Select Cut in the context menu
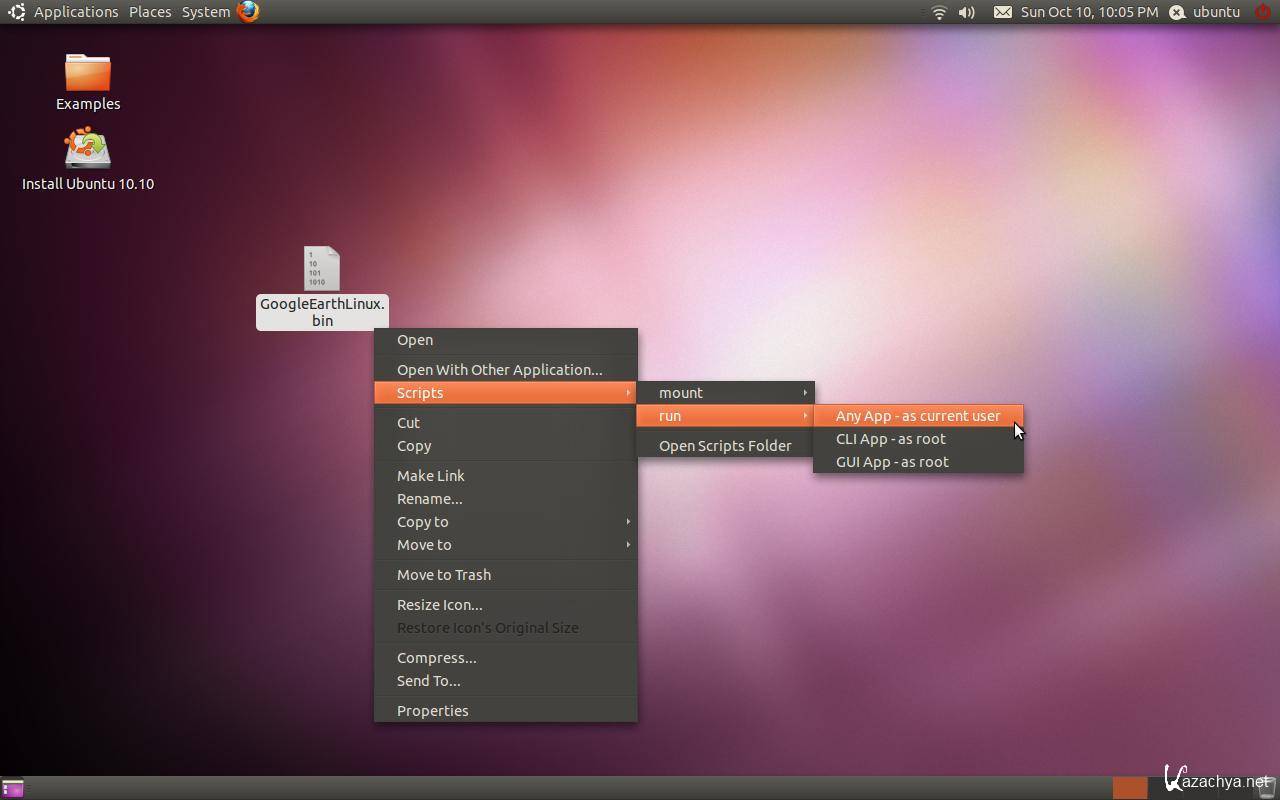1280x800 pixels. 506,423
